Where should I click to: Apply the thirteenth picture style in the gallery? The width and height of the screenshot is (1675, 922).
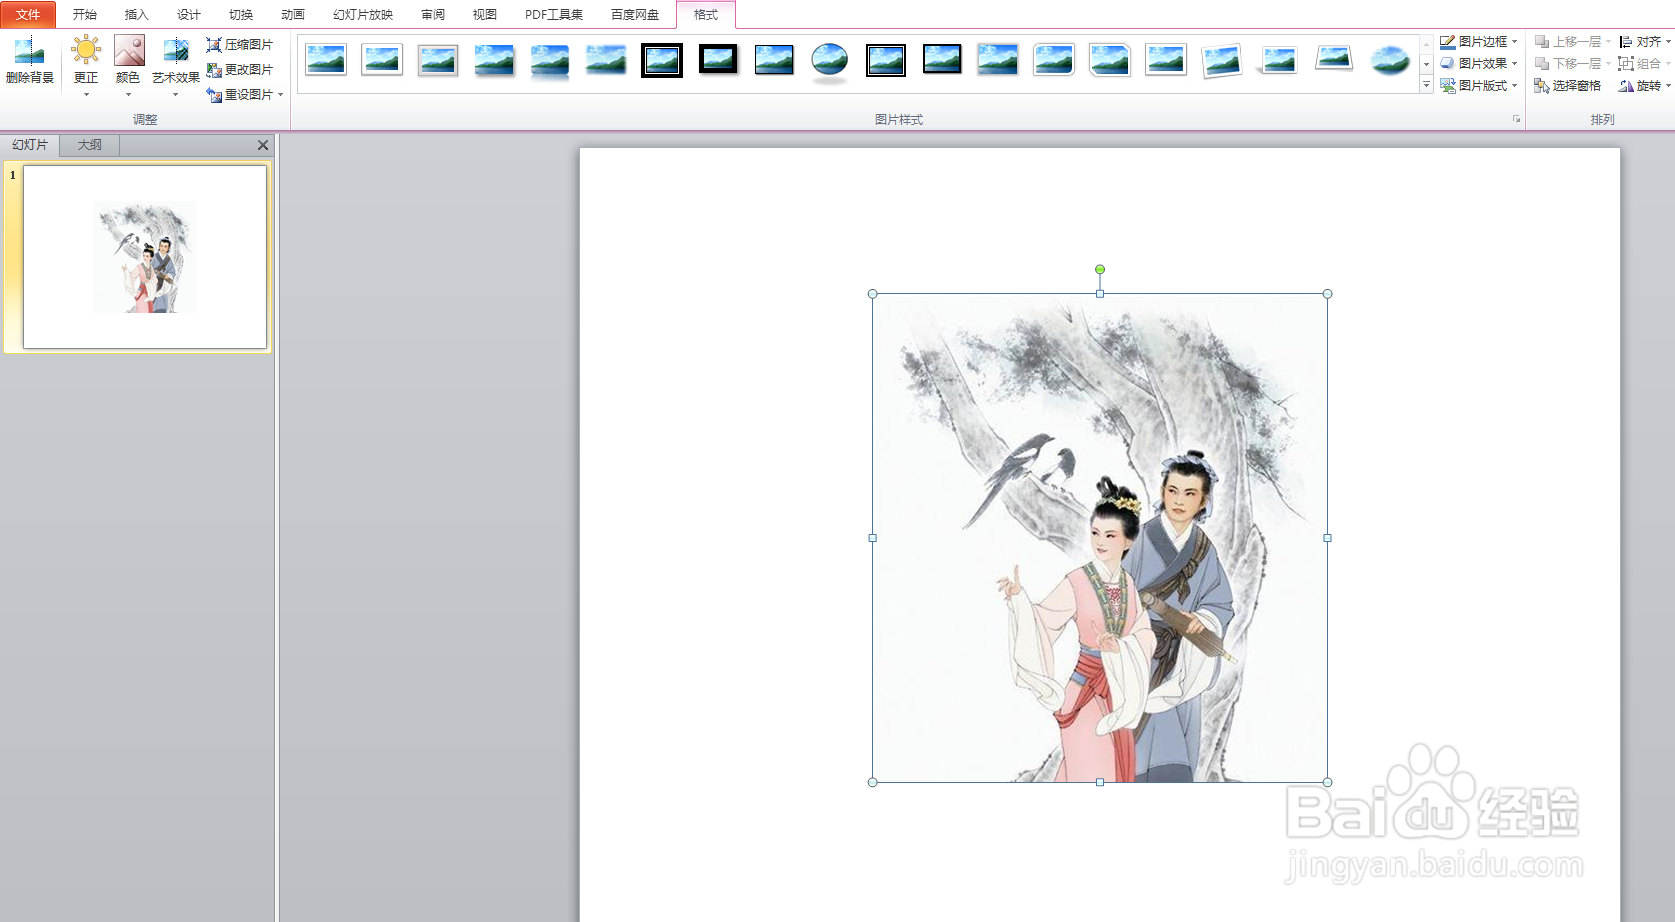pyautogui.click(x=998, y=60)
